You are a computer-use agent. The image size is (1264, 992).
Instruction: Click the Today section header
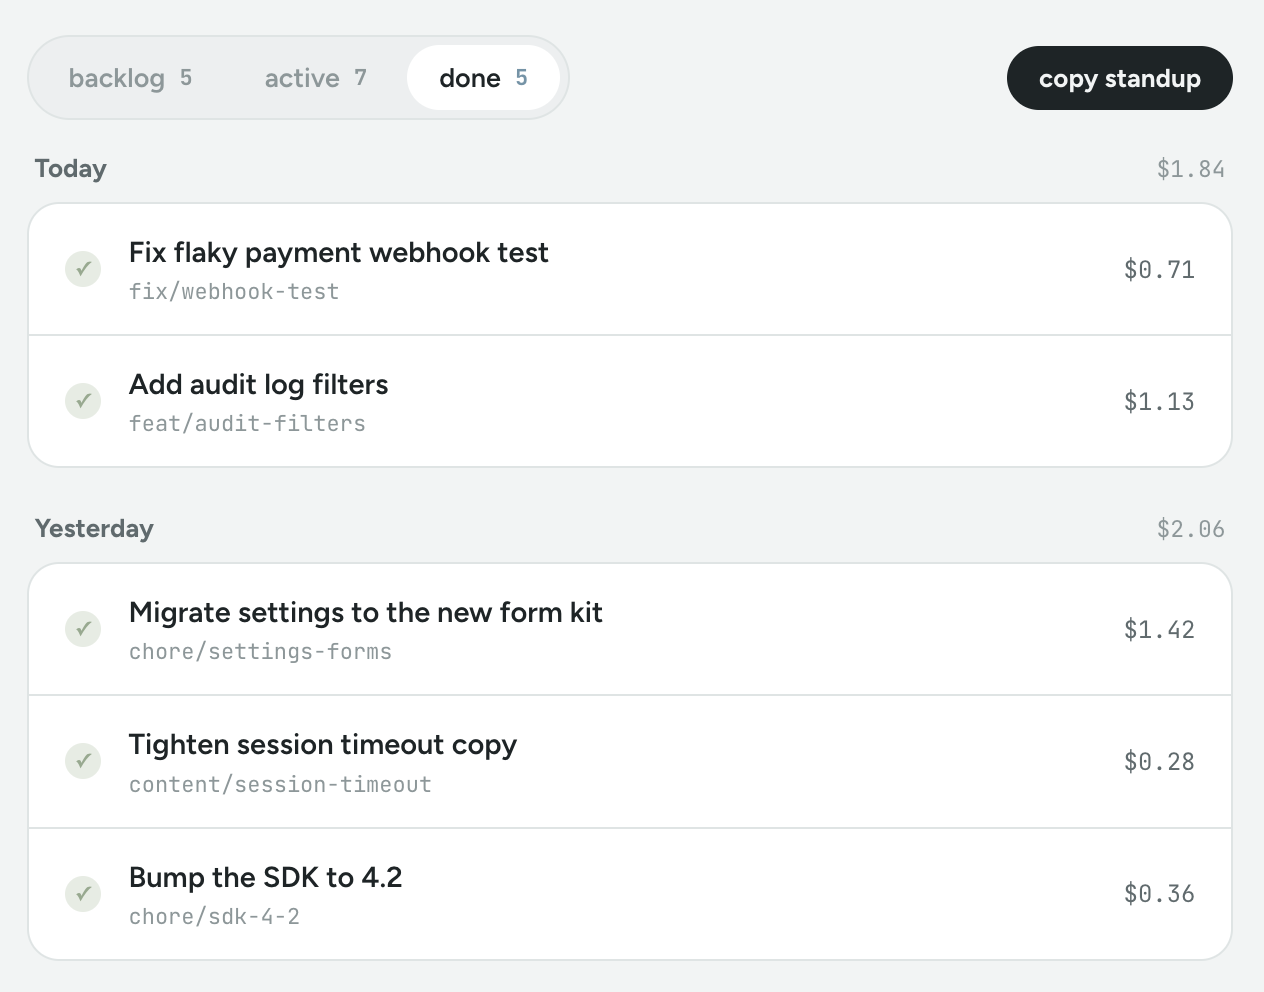71,168
